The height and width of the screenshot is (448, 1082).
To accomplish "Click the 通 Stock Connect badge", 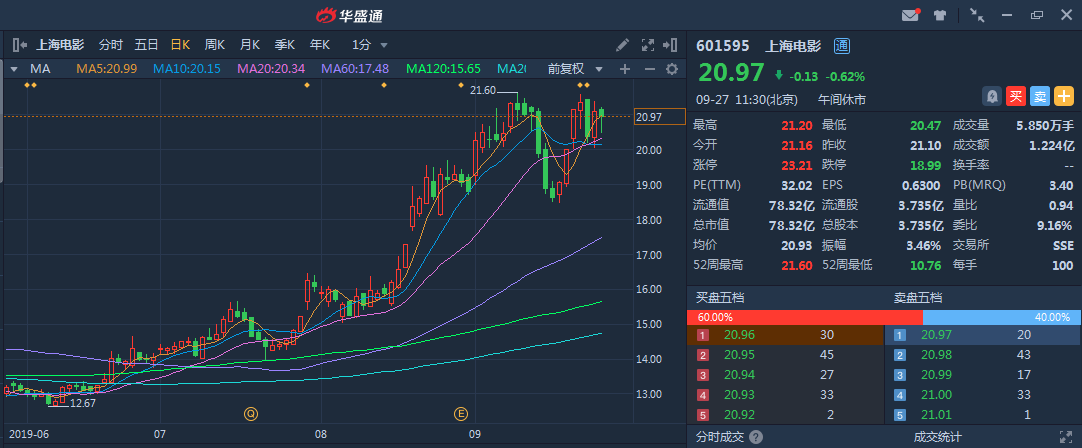I will [x=842, y=46].
